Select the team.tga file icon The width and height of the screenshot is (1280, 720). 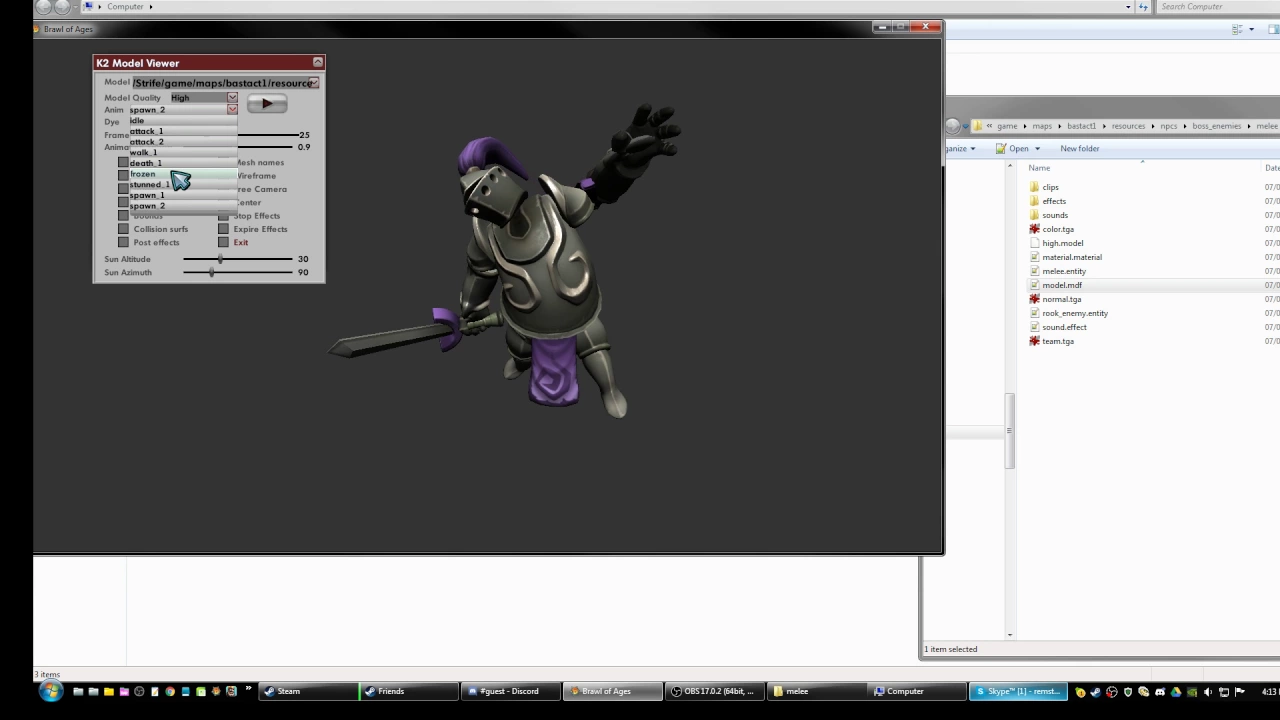[x=1035, y=341]
